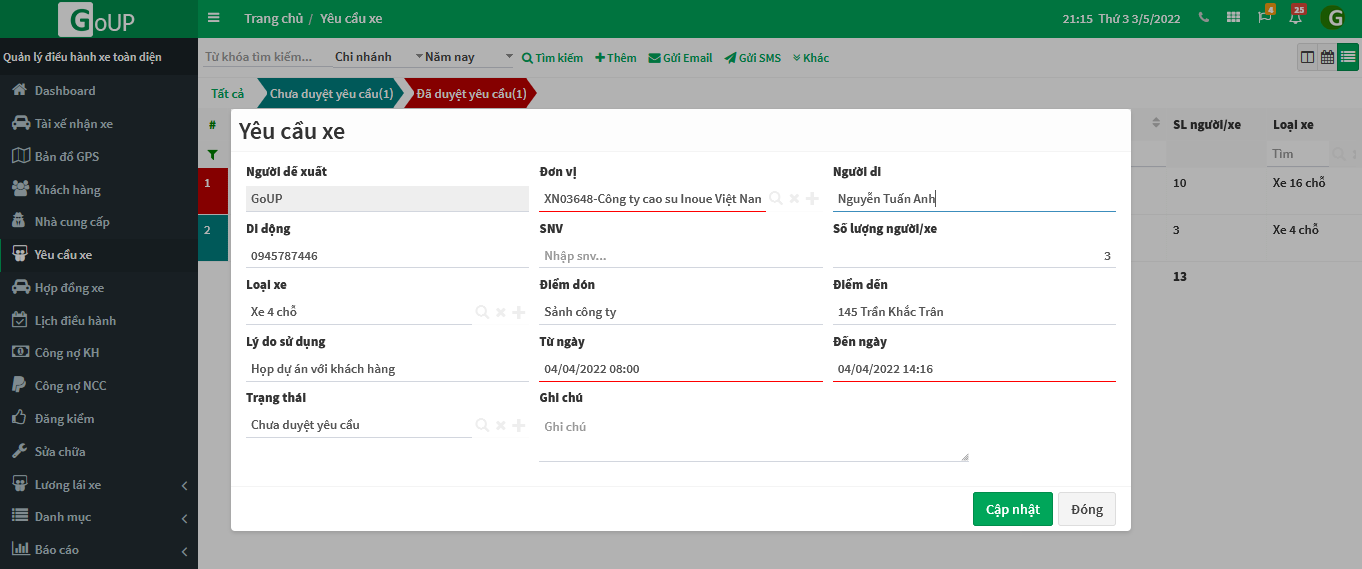Open the apps grid icon
This screenshot has width=1362, height=569.
pos(1234,18)
